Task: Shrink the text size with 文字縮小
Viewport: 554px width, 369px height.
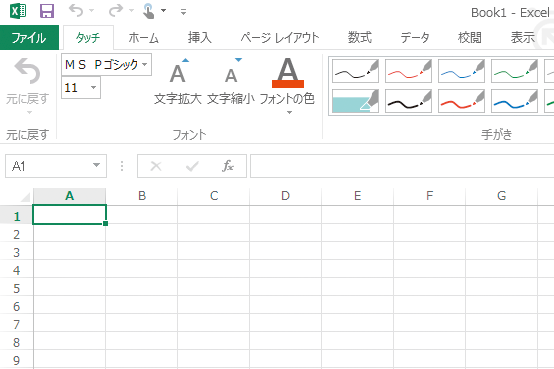Action: 231,81
